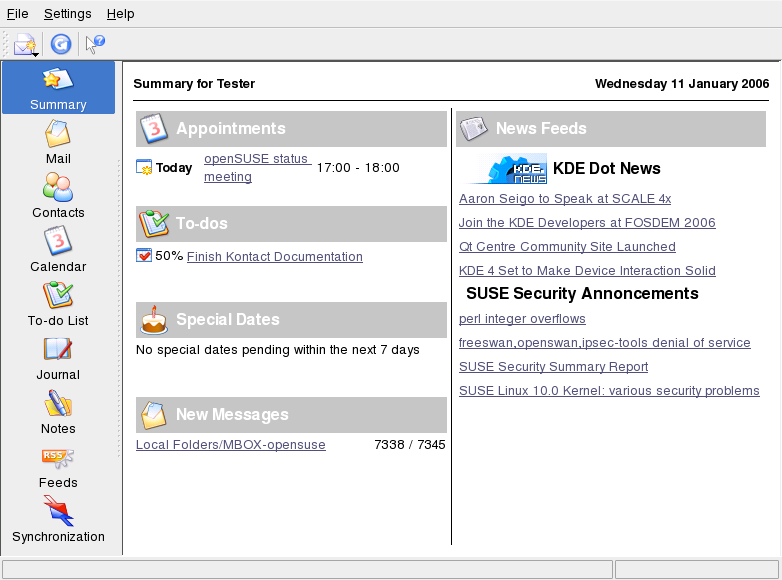Open the Settings menu
The width and height of the screenshot is (782, 580).
click(x=67, y=14)
